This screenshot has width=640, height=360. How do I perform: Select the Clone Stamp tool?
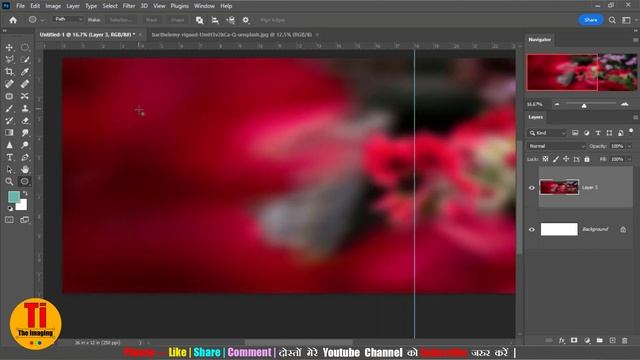pyautogui.click(x=24, y=109)
